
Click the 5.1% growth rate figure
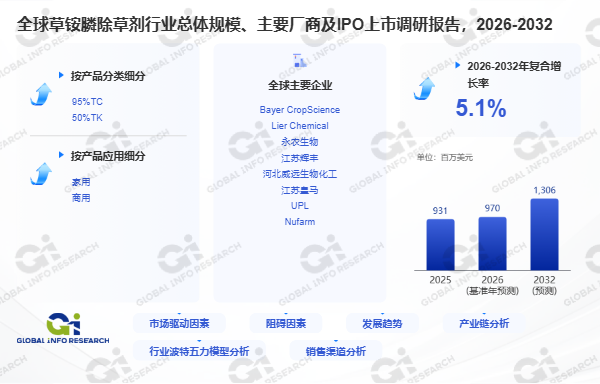pyautogui.click(x=481, y=108)
